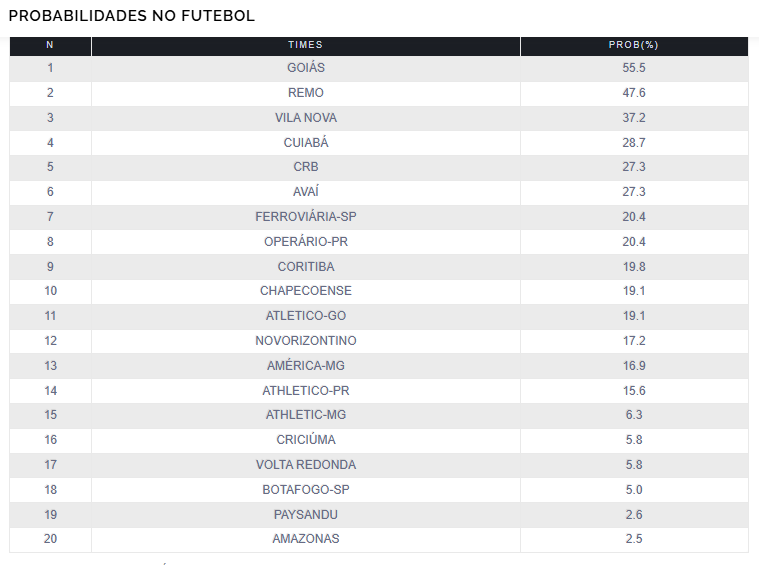Image resolution: width=759 pixels, height=565 pixels.
Task: Select the CRB team name
Action: [x=306, y=167]
